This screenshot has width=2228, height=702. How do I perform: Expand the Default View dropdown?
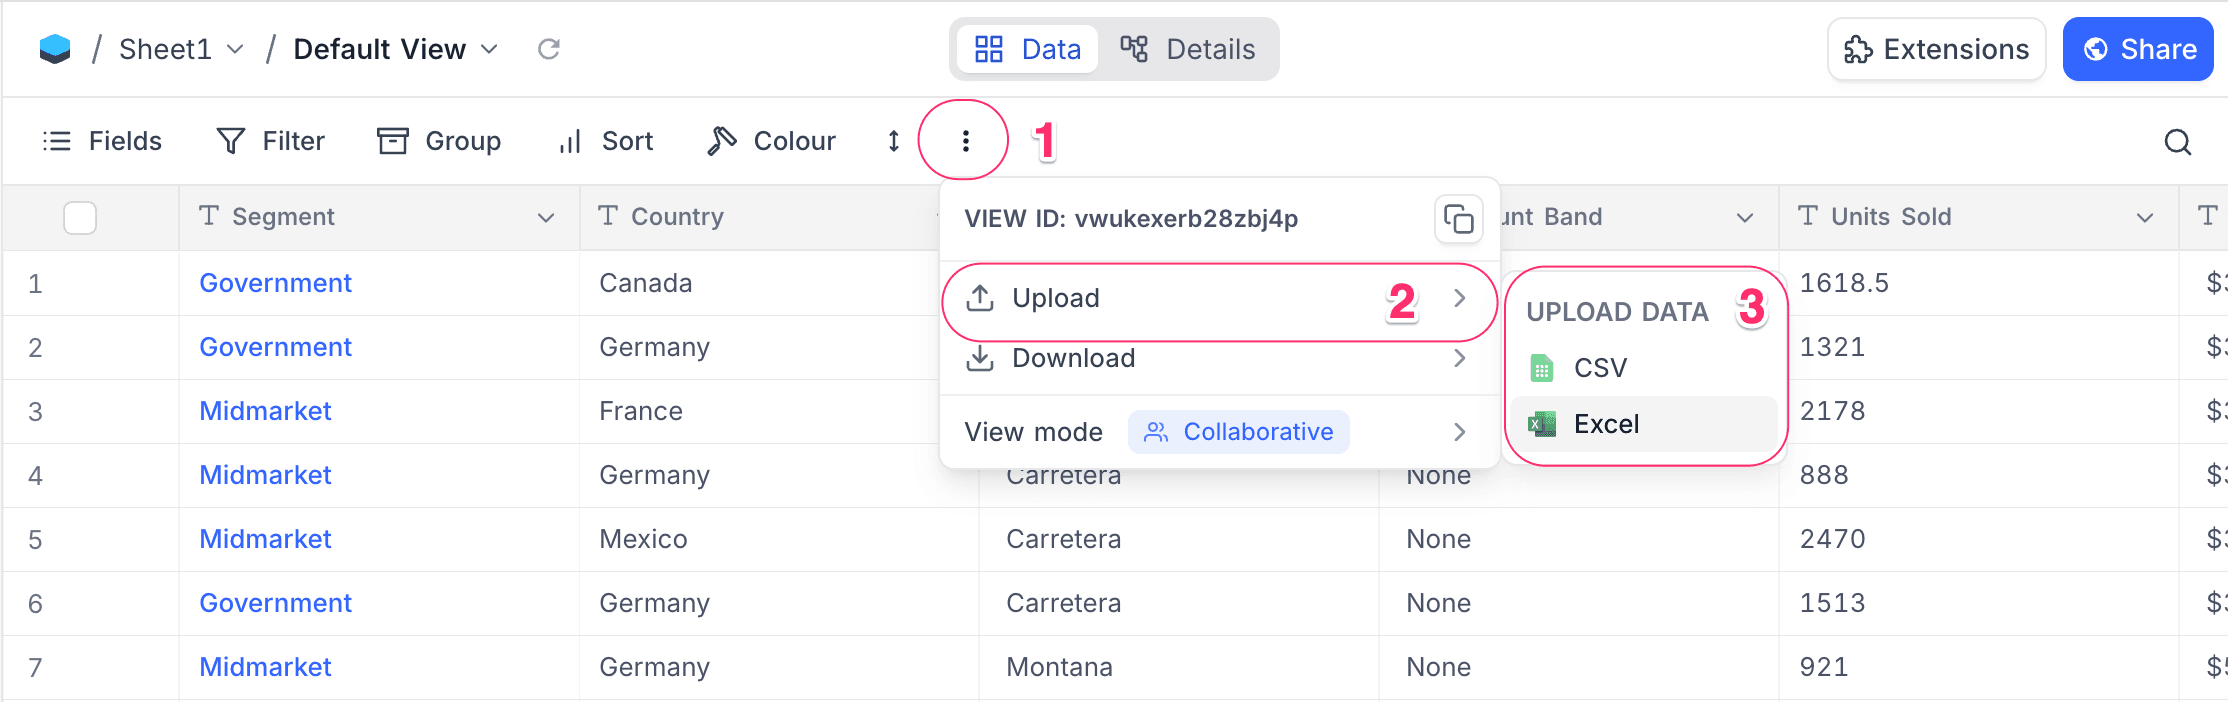coord(489,49)
